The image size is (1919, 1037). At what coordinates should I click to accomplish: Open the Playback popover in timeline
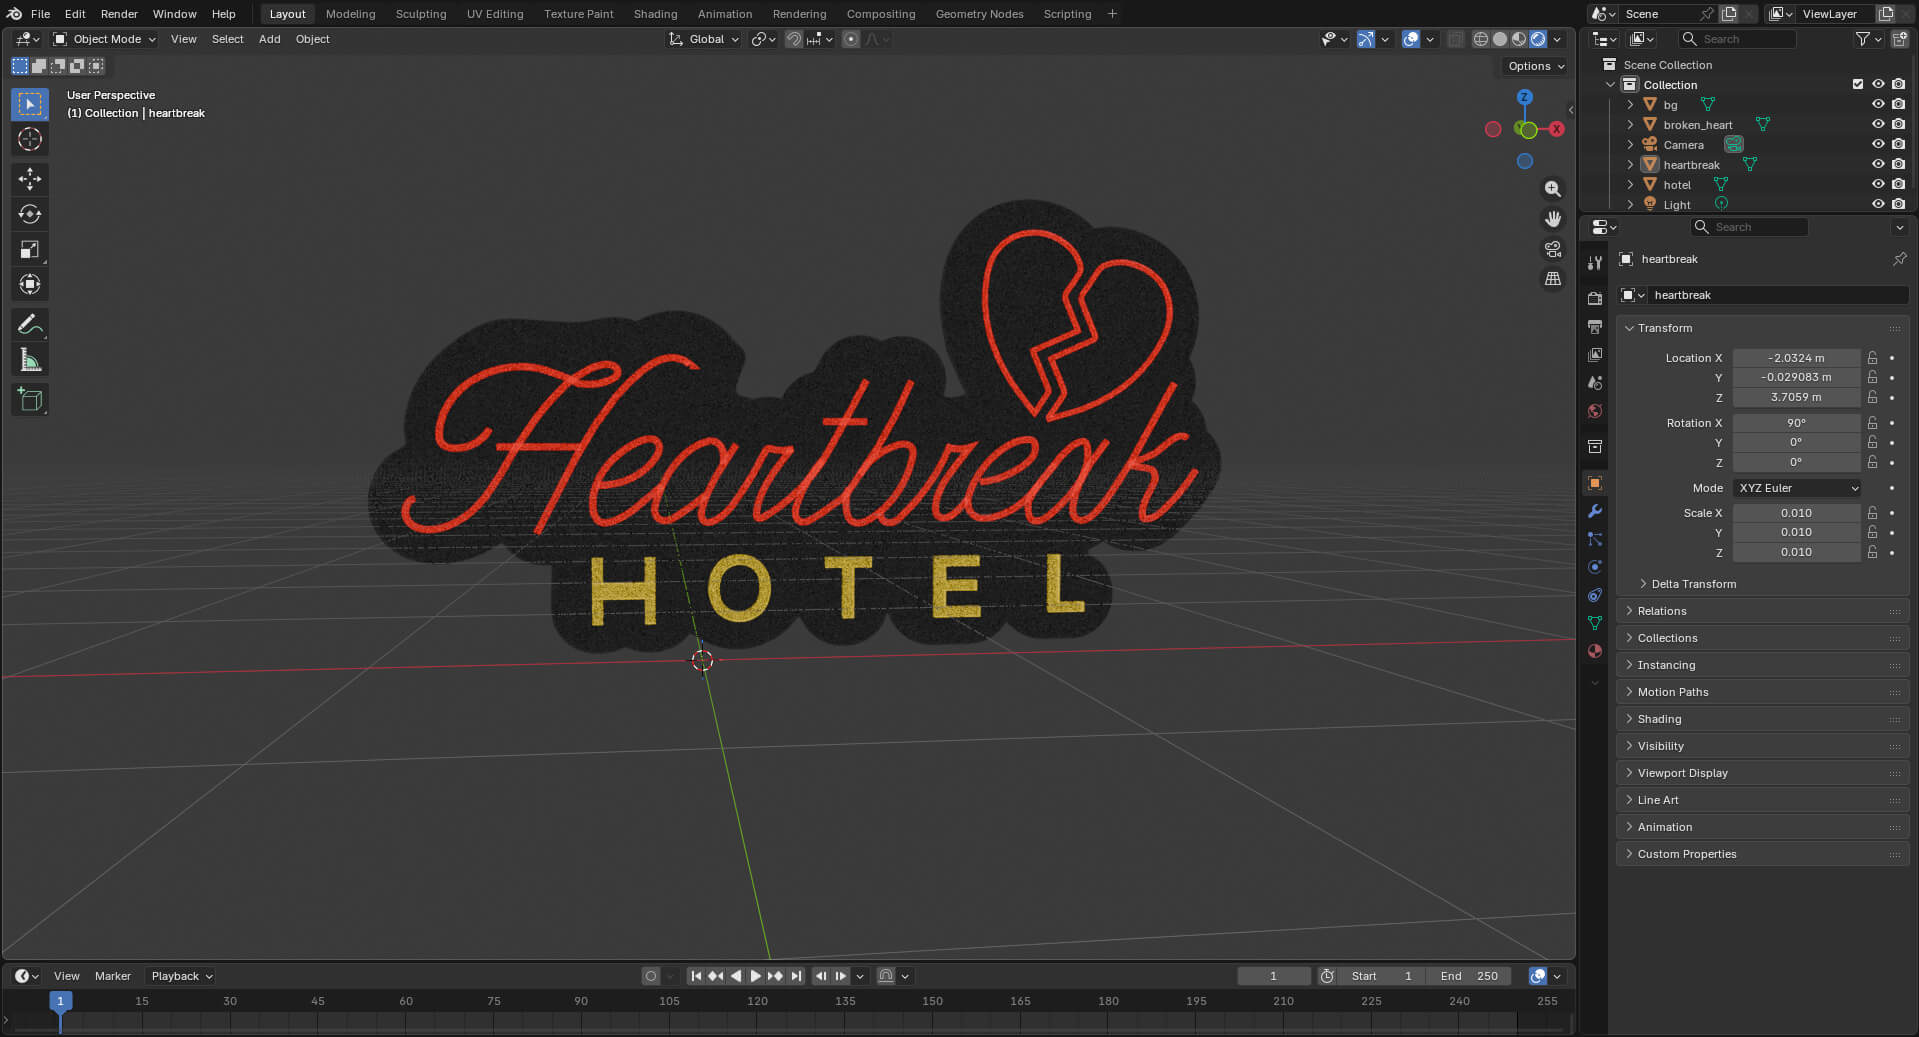click(x=181, y=976)
